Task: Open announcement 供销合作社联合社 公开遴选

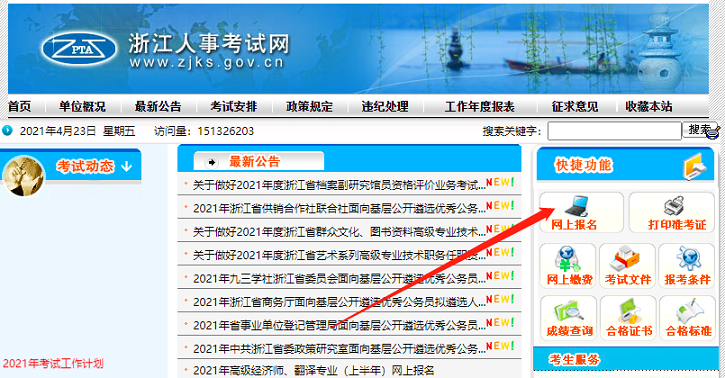Action: (339, 208)
